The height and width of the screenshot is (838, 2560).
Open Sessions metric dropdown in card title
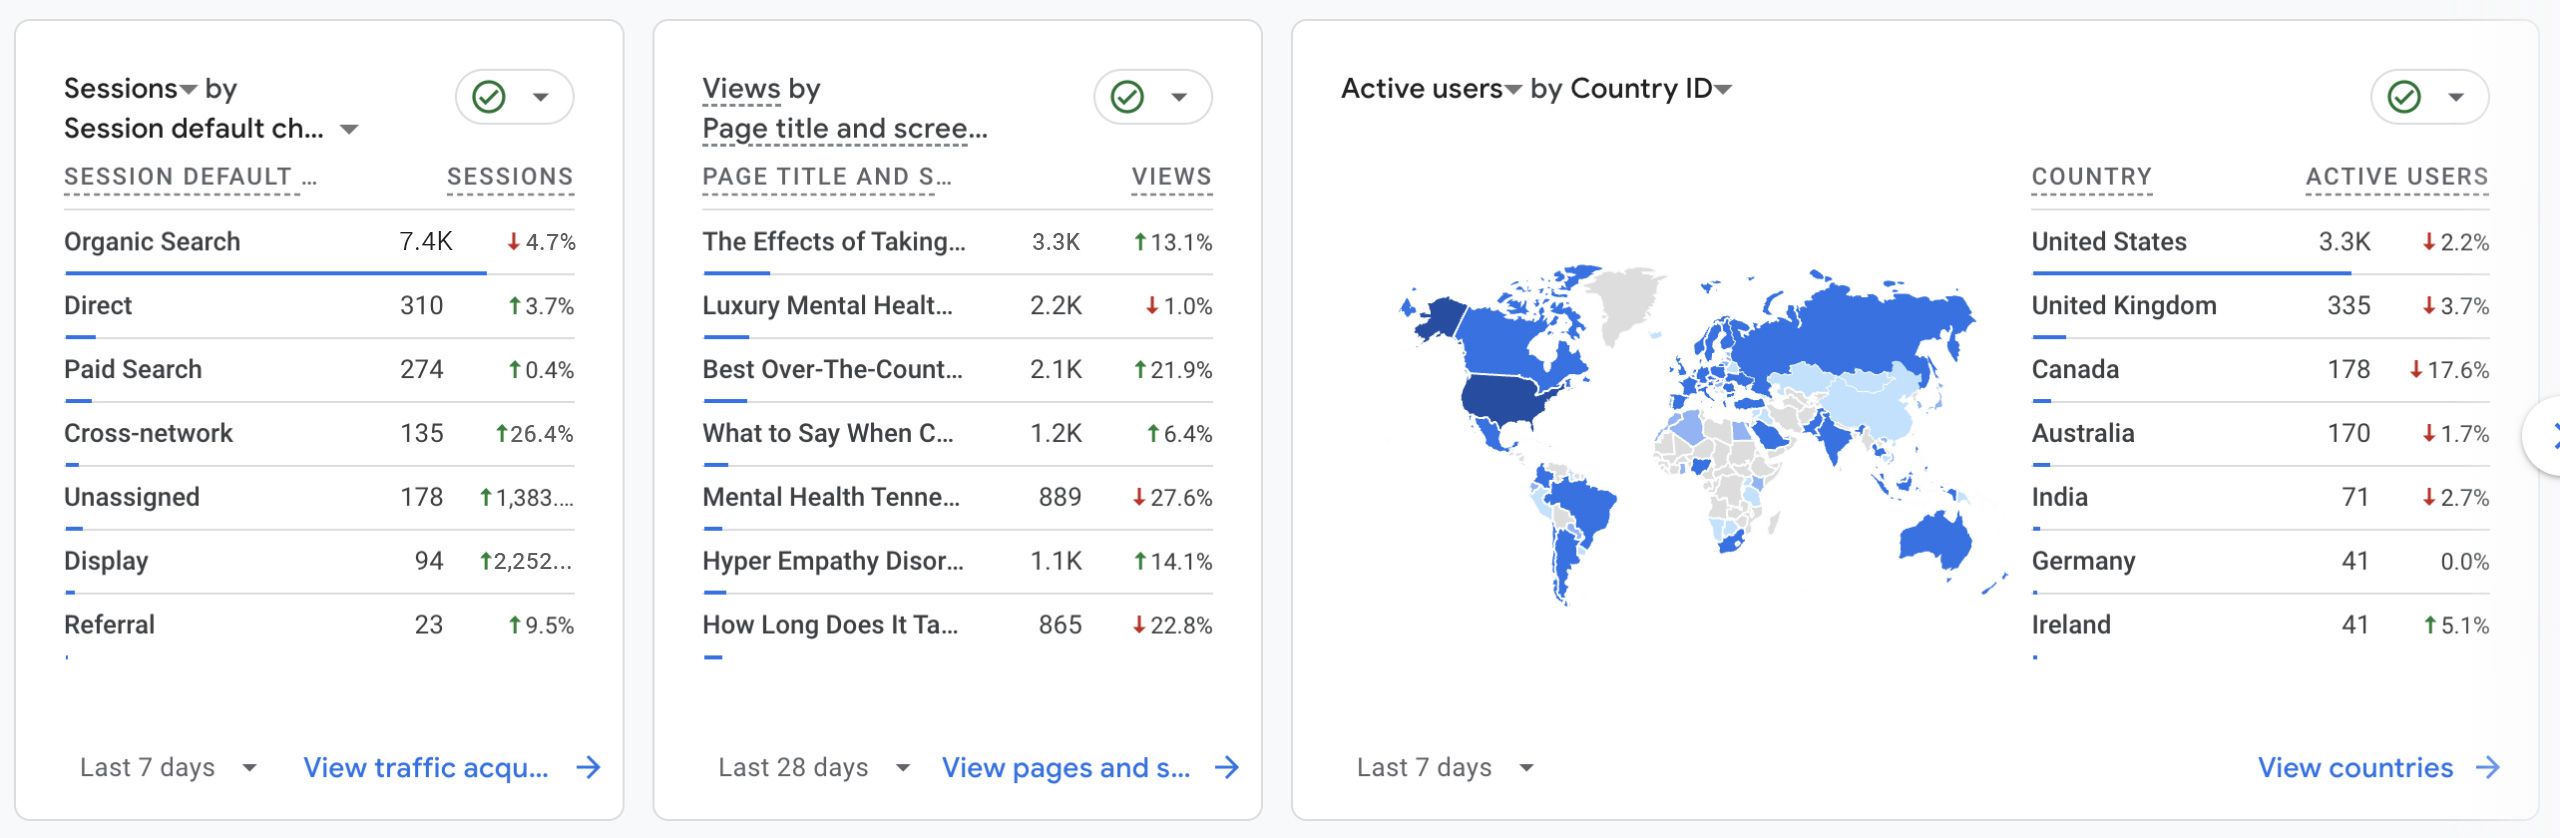point(187,90)
